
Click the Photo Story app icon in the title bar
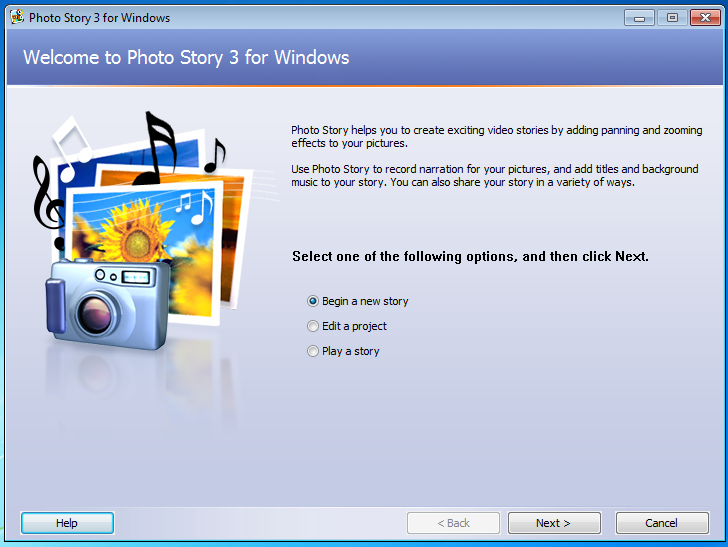click(17, 17)
